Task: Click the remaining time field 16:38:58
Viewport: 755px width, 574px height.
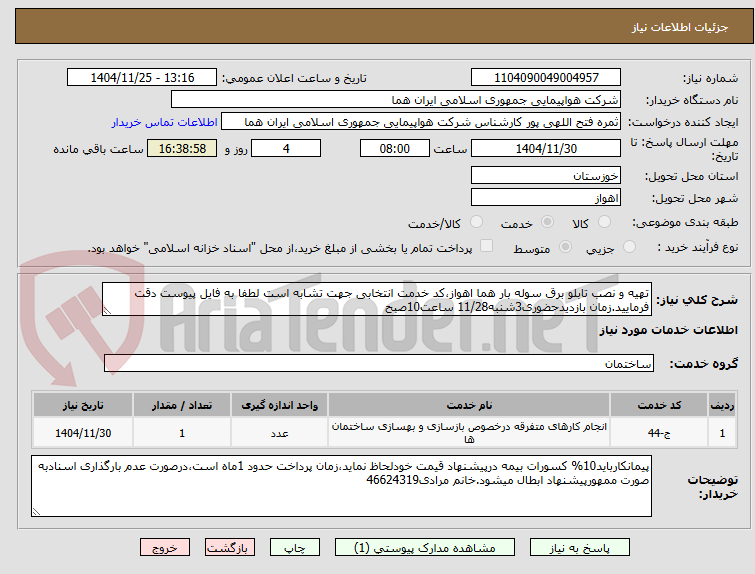Action: pos(182,148)
